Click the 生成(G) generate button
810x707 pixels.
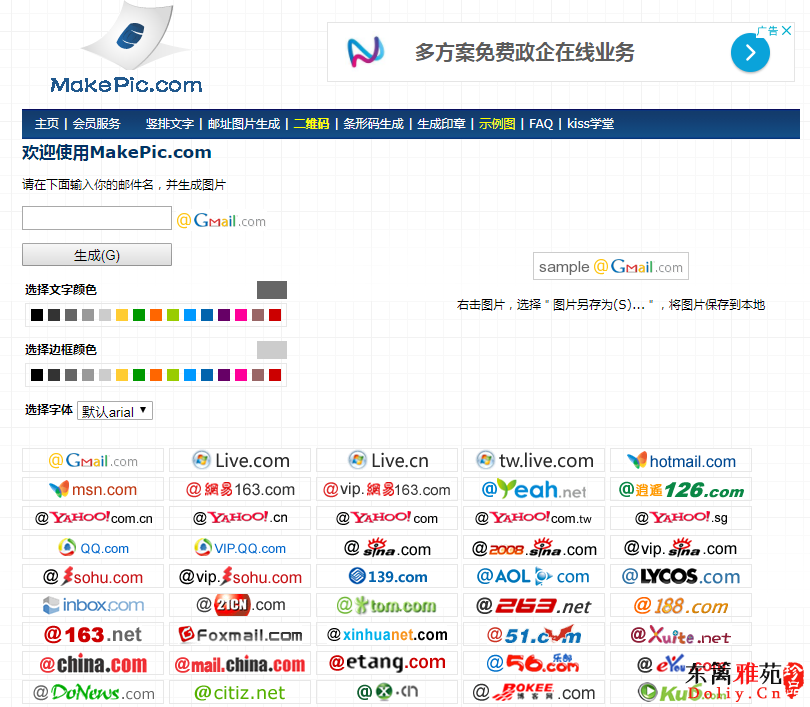pos(97,255)
